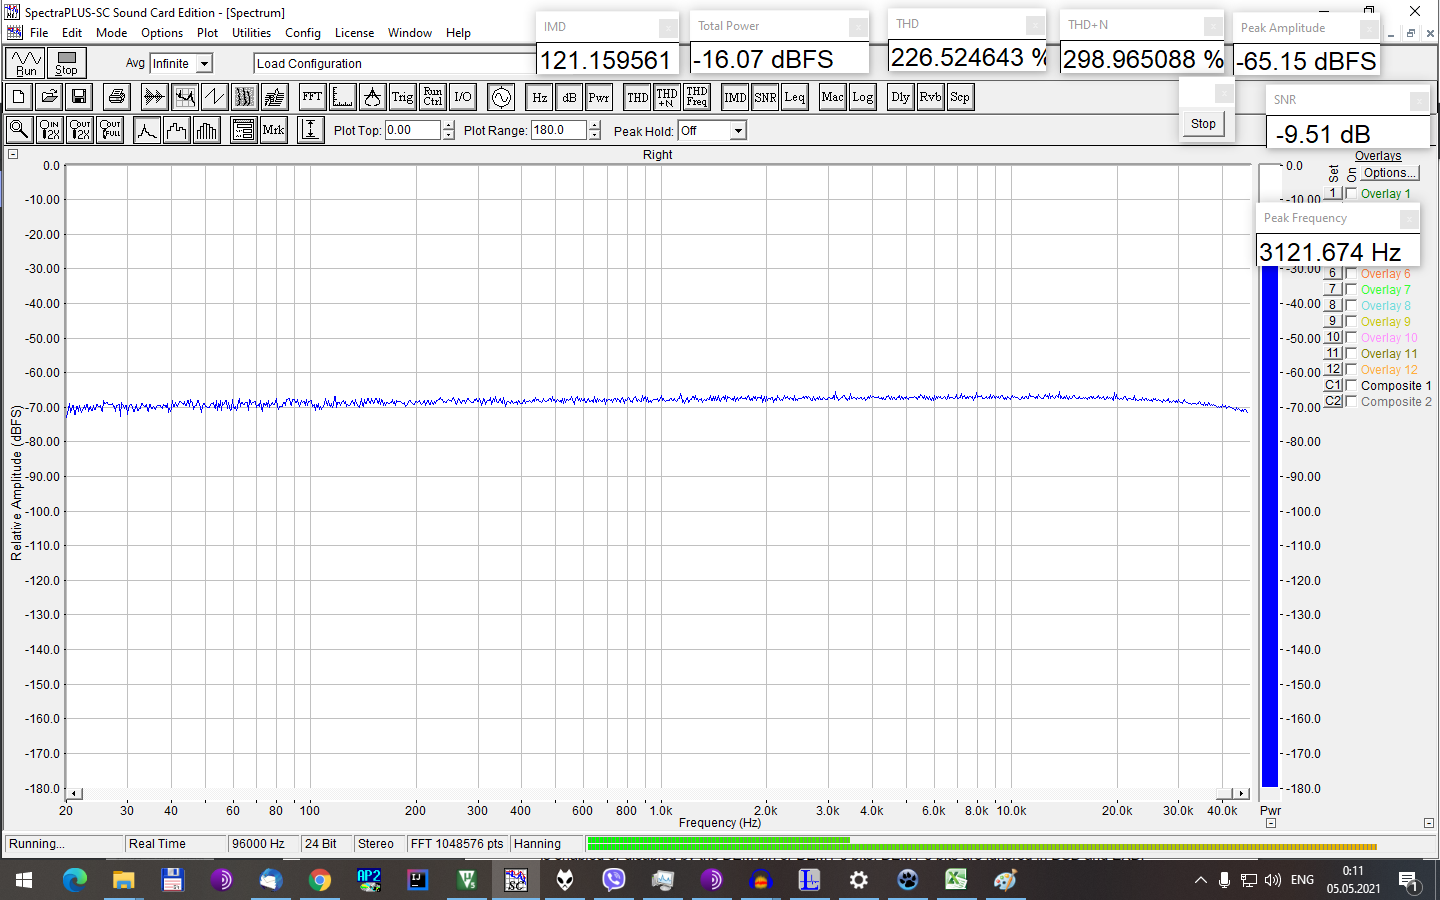Open the Config menu
1440x900 pixels.
tap(303, 33)
